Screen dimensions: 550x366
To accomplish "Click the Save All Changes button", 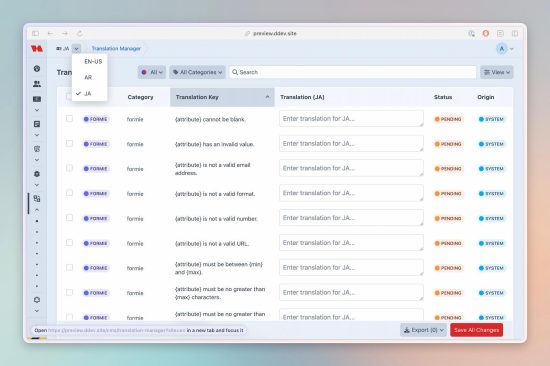I will click(476, 330).
